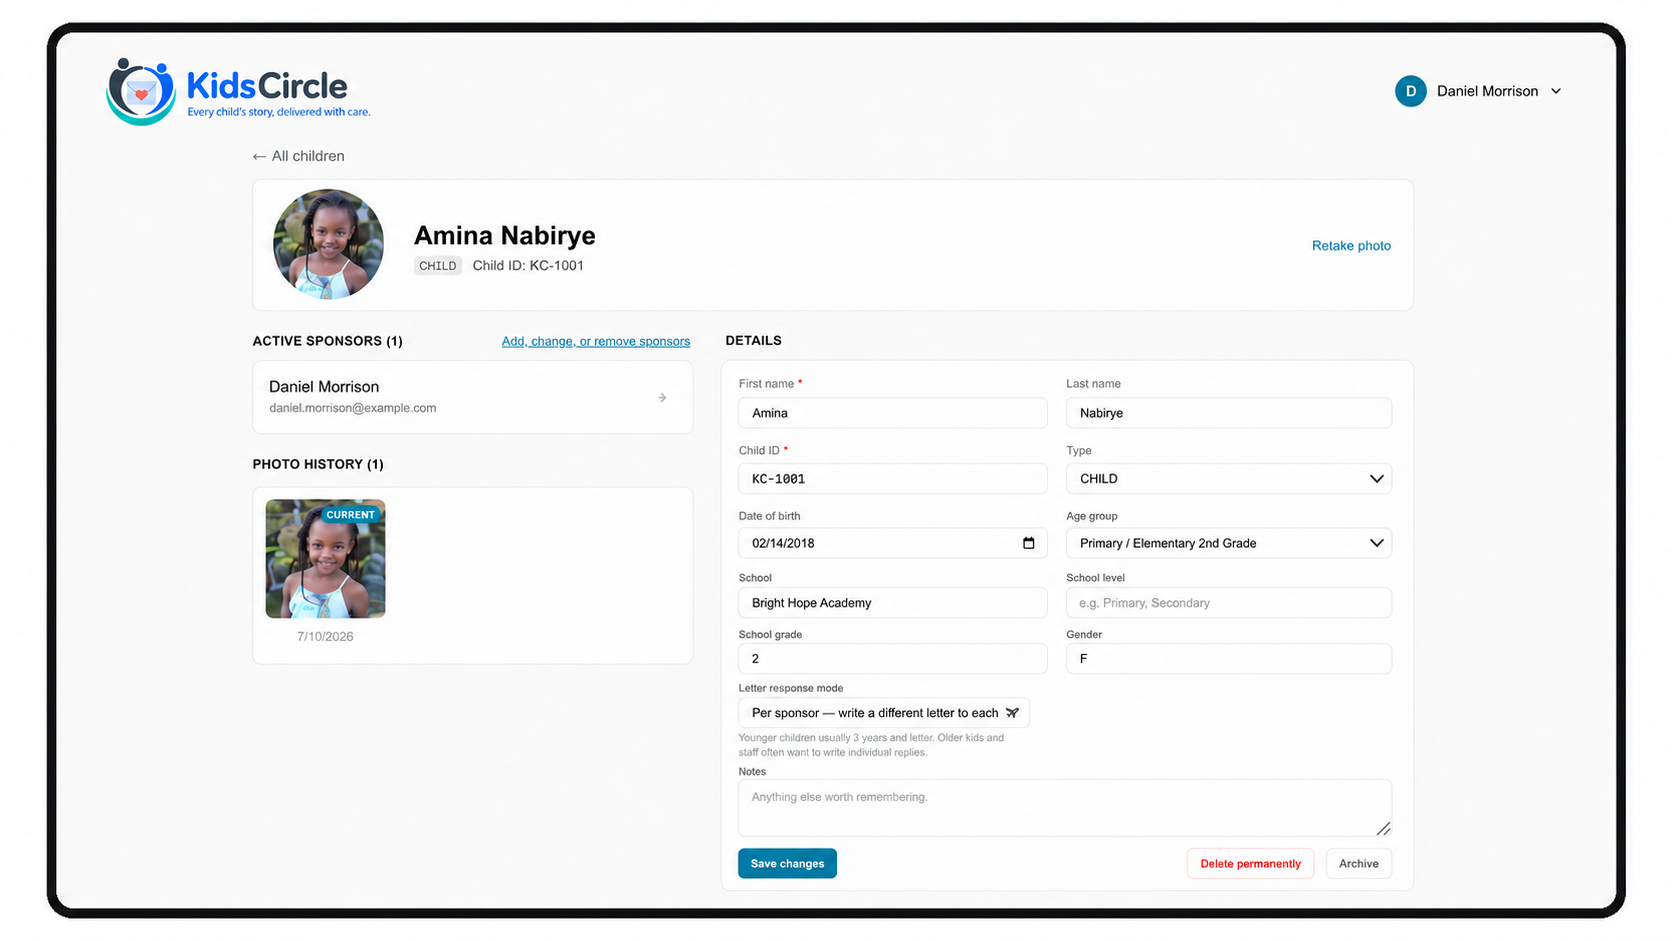This screenshot has width=1672, height=941.
Task: Open the date of birth calendar icon
Action: click(x=1028, y=543)
